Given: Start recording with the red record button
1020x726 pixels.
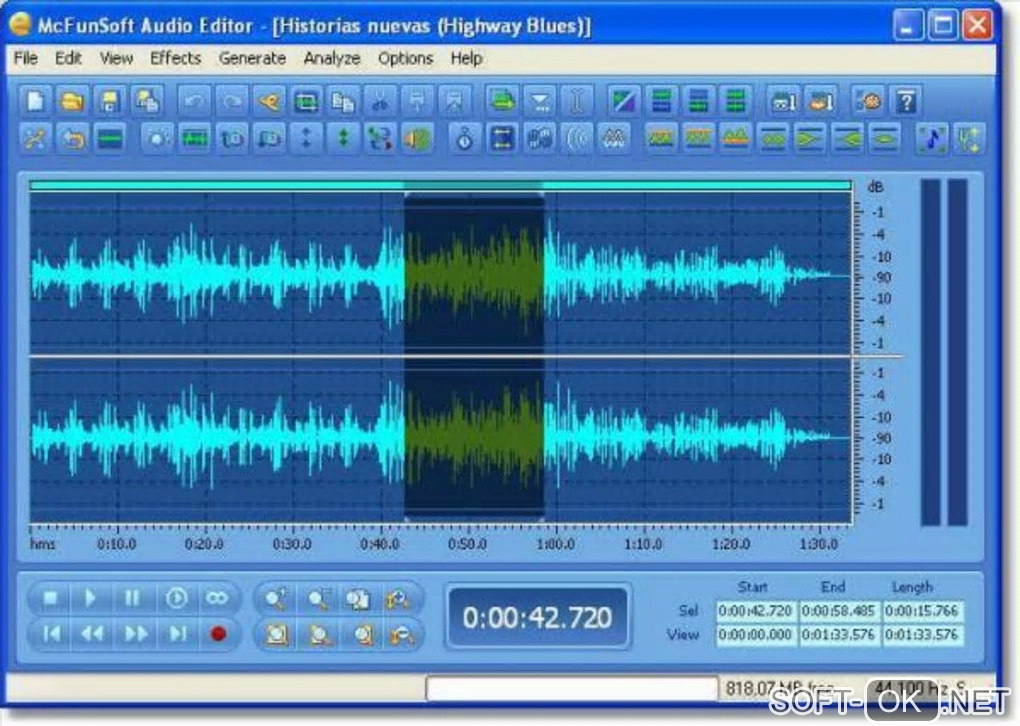Looking at the screenshot, I should click(x=218, y=634).
